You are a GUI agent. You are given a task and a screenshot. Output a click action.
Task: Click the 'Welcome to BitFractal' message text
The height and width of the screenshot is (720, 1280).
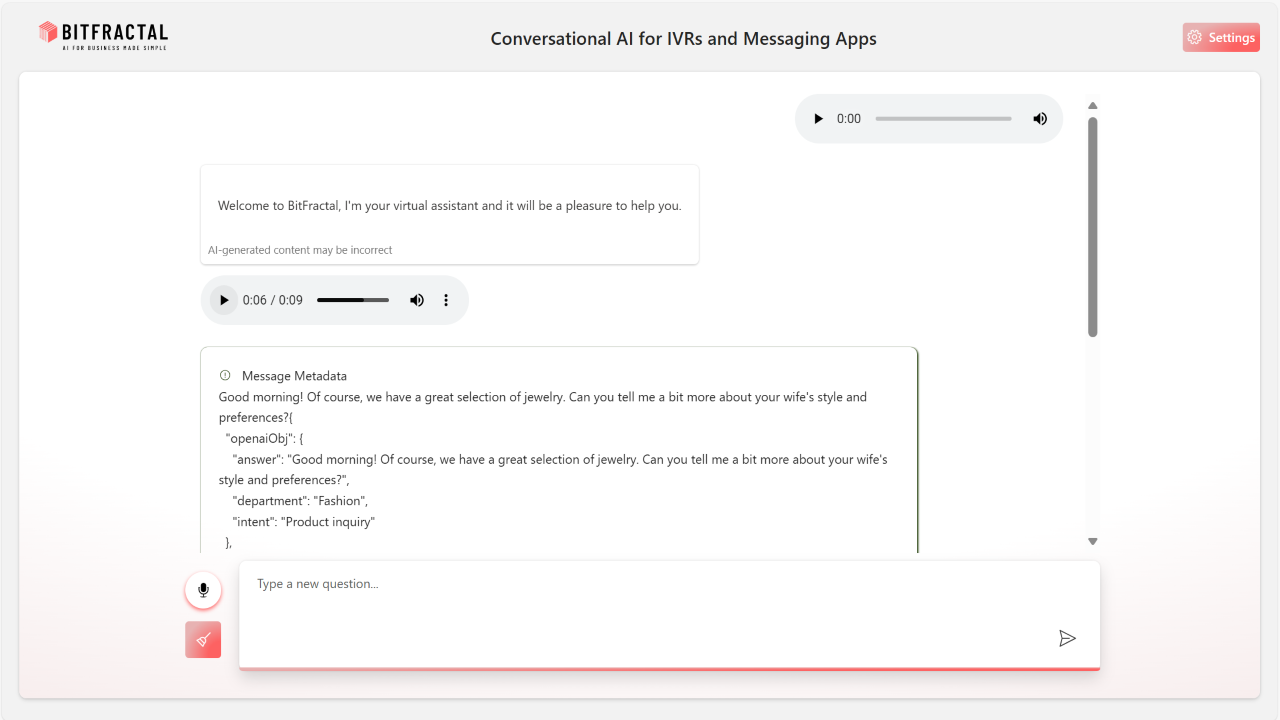click(x=450, y=206)
